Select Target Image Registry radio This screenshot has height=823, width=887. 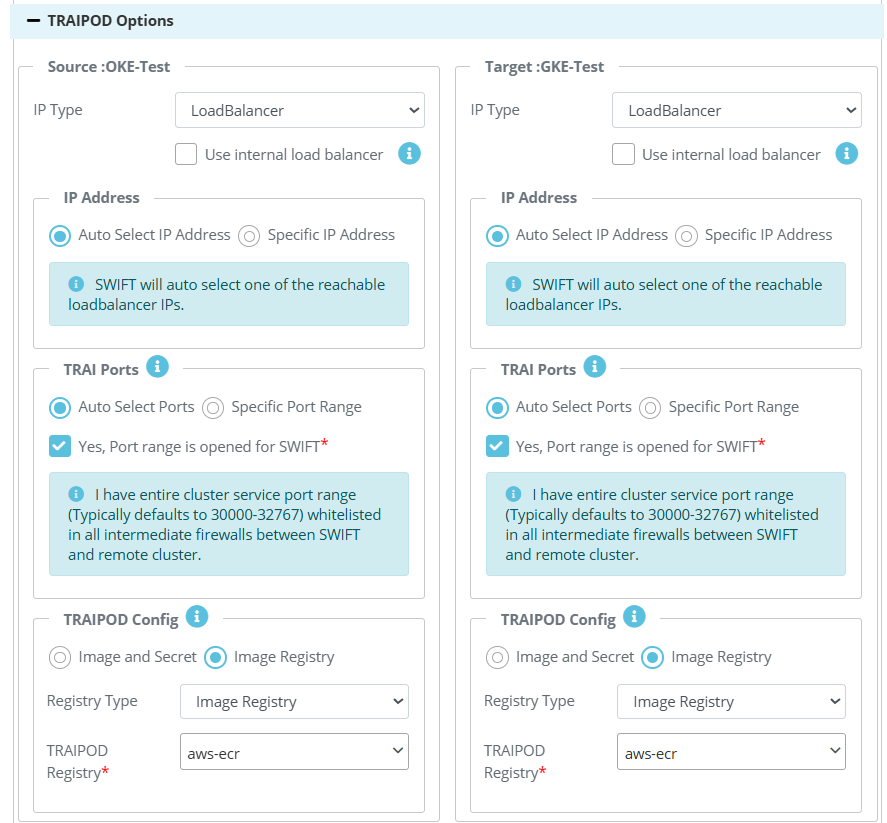click(652, 658)
